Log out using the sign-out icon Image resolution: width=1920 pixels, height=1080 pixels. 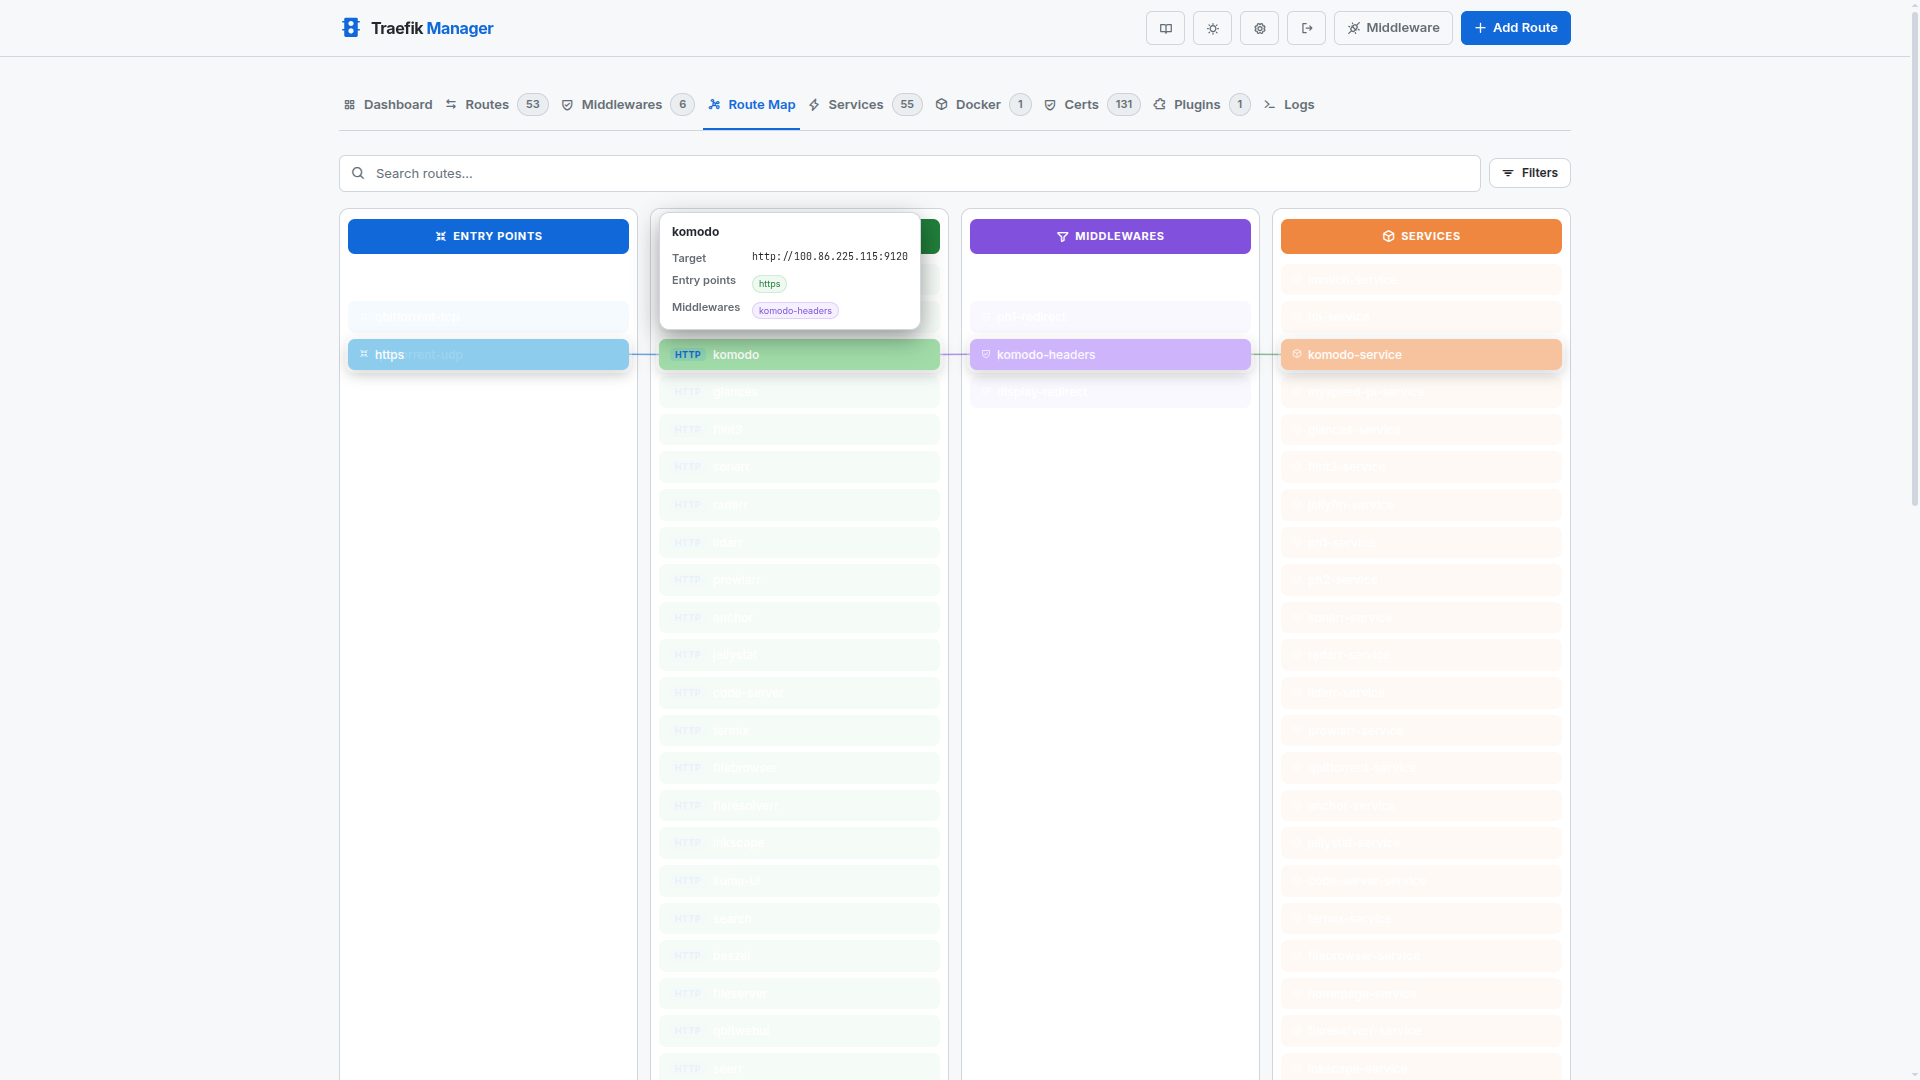(1307, 28)
